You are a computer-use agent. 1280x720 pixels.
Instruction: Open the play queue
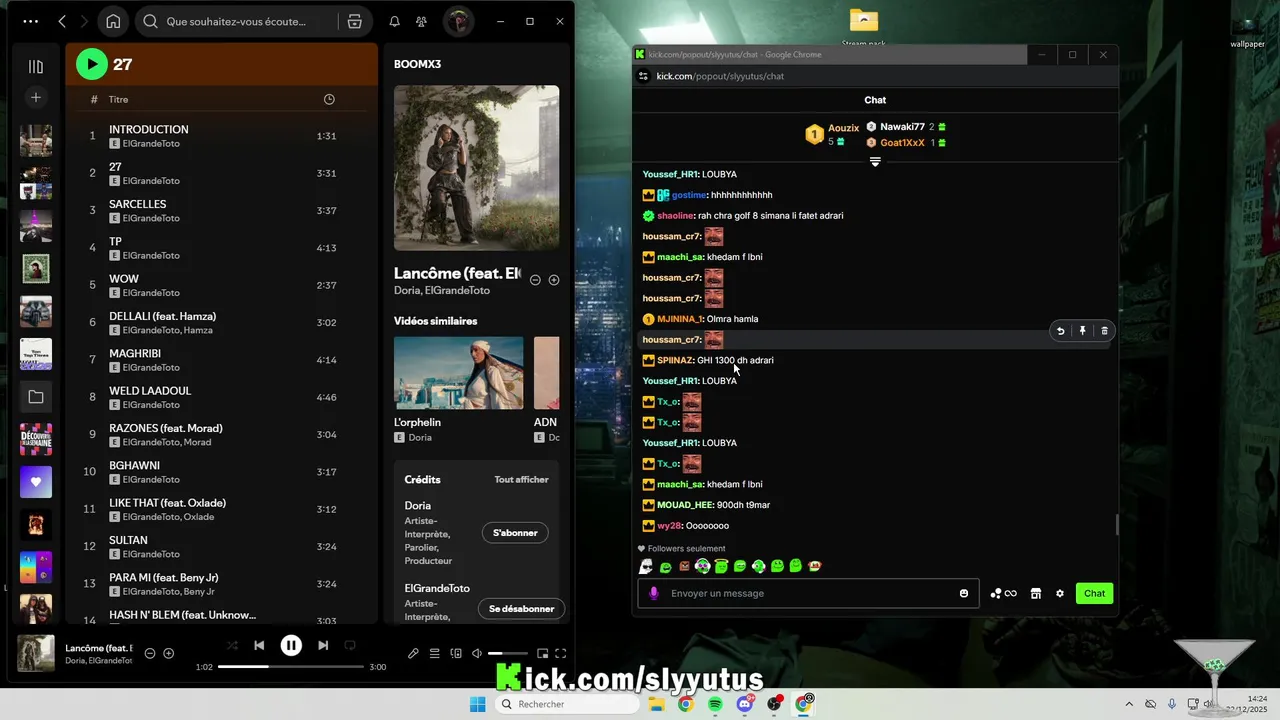(x=434, y=654)
